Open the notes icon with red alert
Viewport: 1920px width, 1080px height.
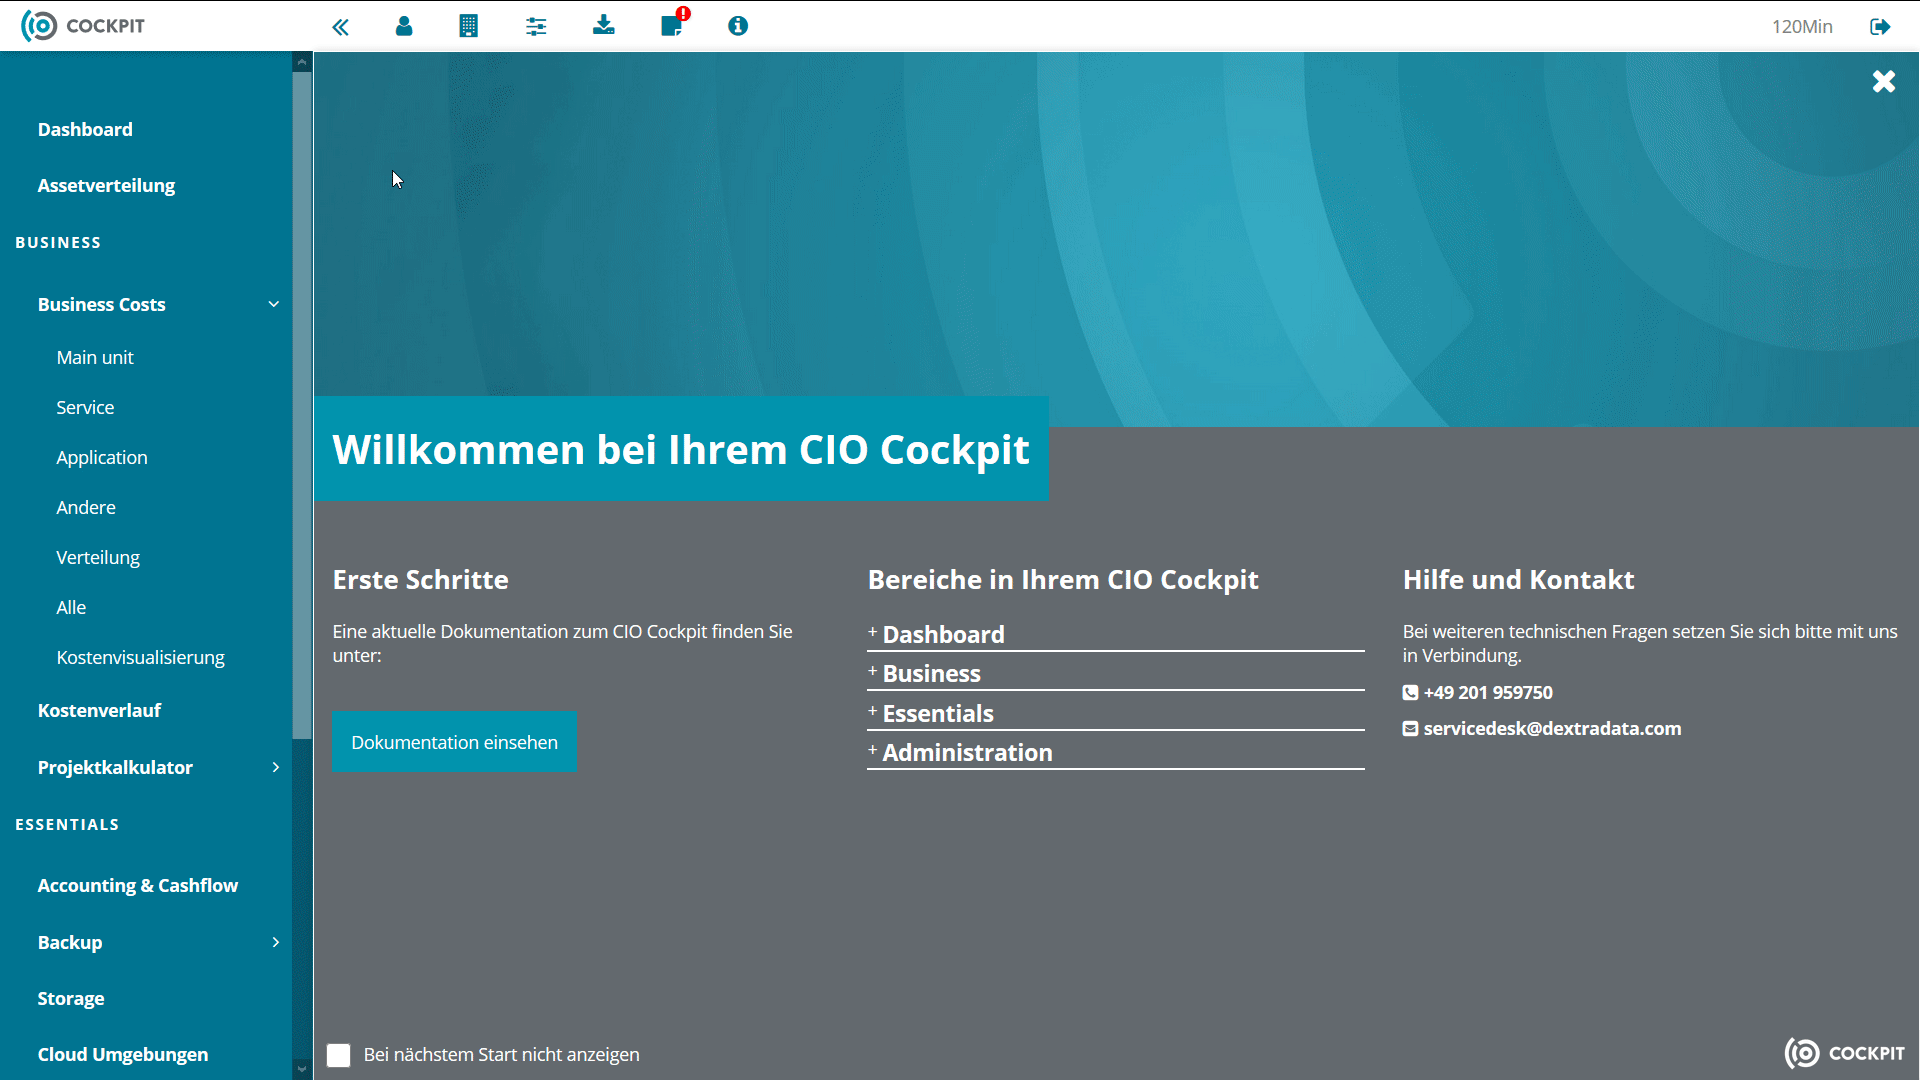point(674,23)
